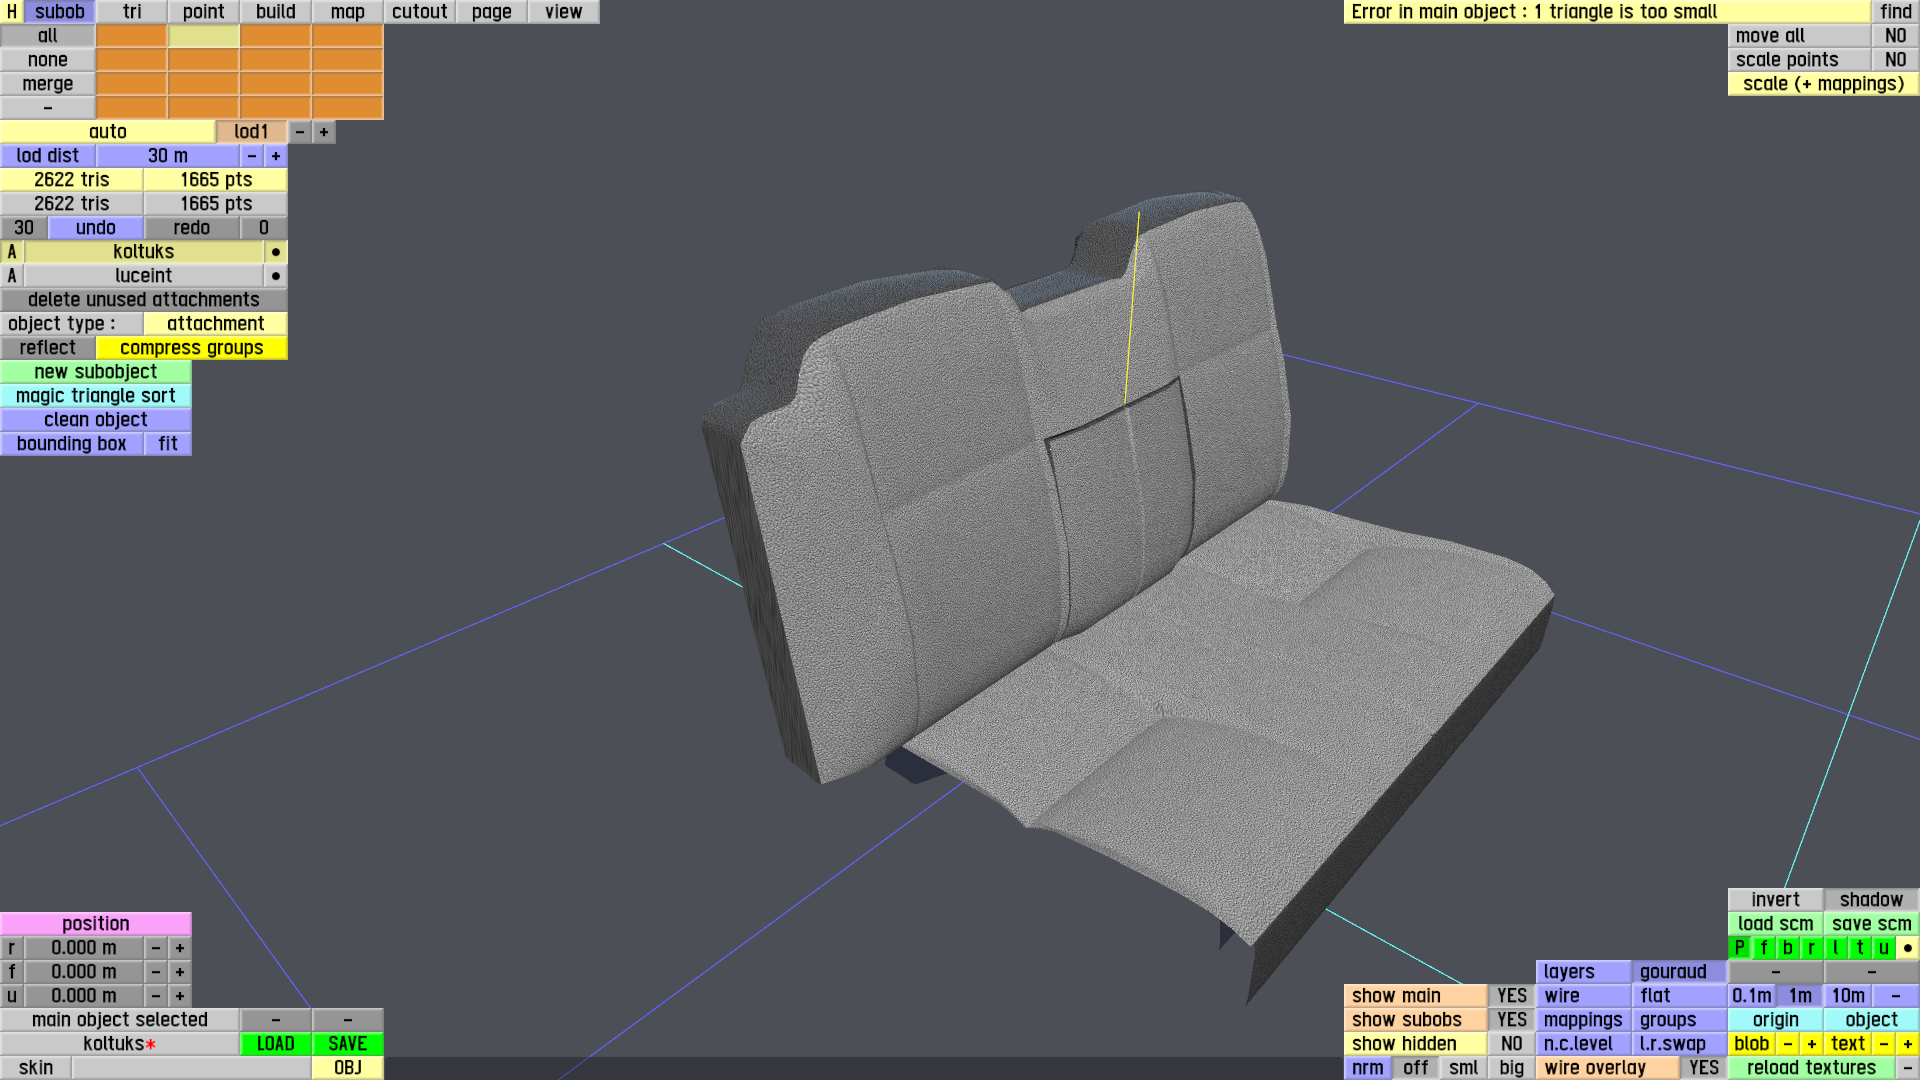Click the 't' top view button

[x=1859, y=948]
